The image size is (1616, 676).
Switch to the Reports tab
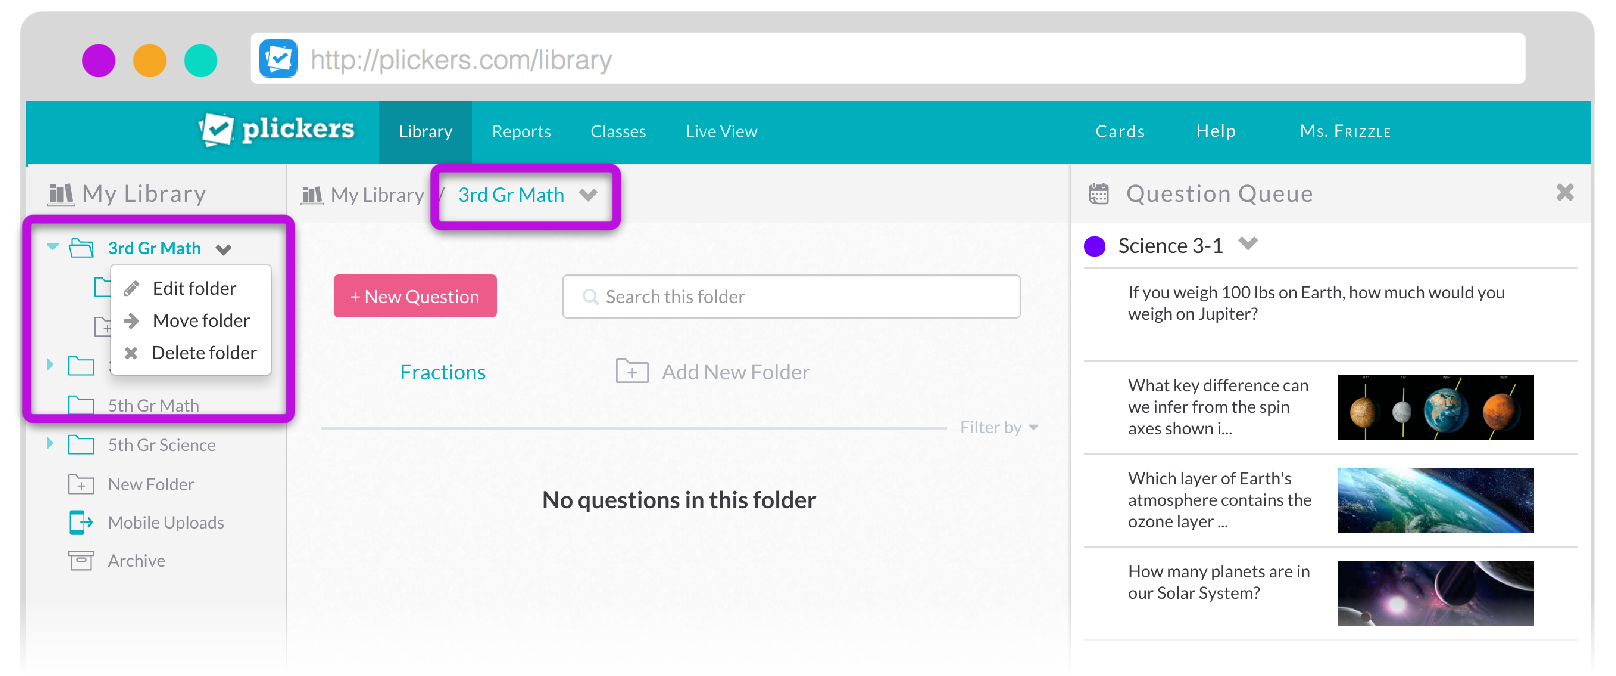click(521, 132)
